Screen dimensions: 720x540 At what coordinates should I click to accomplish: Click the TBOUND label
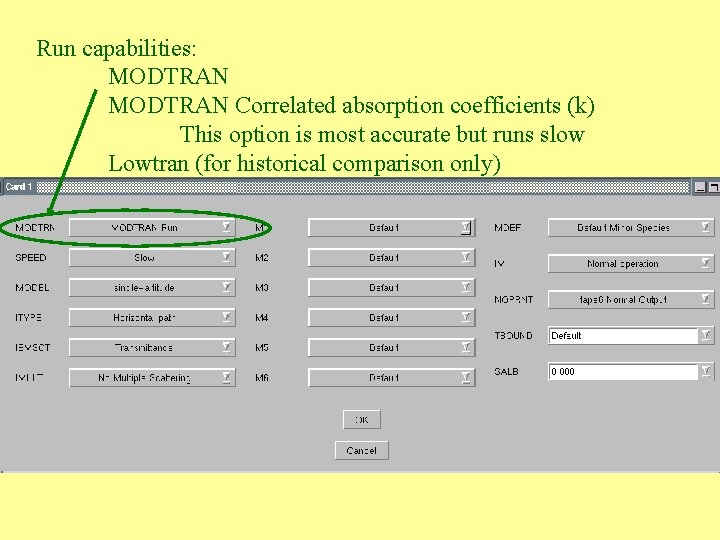point(513,336)
